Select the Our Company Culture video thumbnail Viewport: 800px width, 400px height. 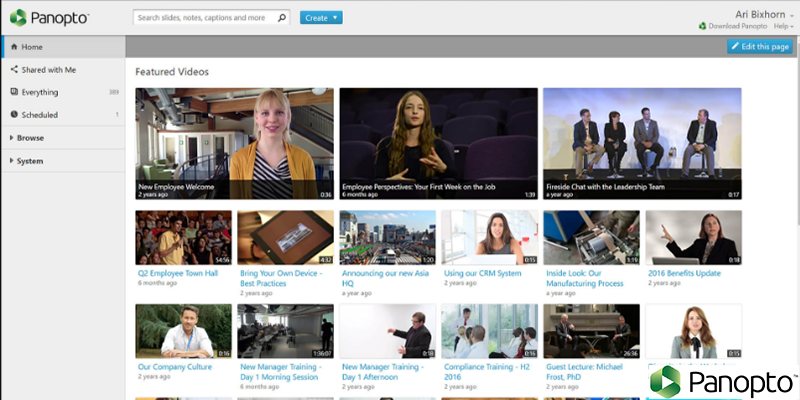[x=183, y=331]
